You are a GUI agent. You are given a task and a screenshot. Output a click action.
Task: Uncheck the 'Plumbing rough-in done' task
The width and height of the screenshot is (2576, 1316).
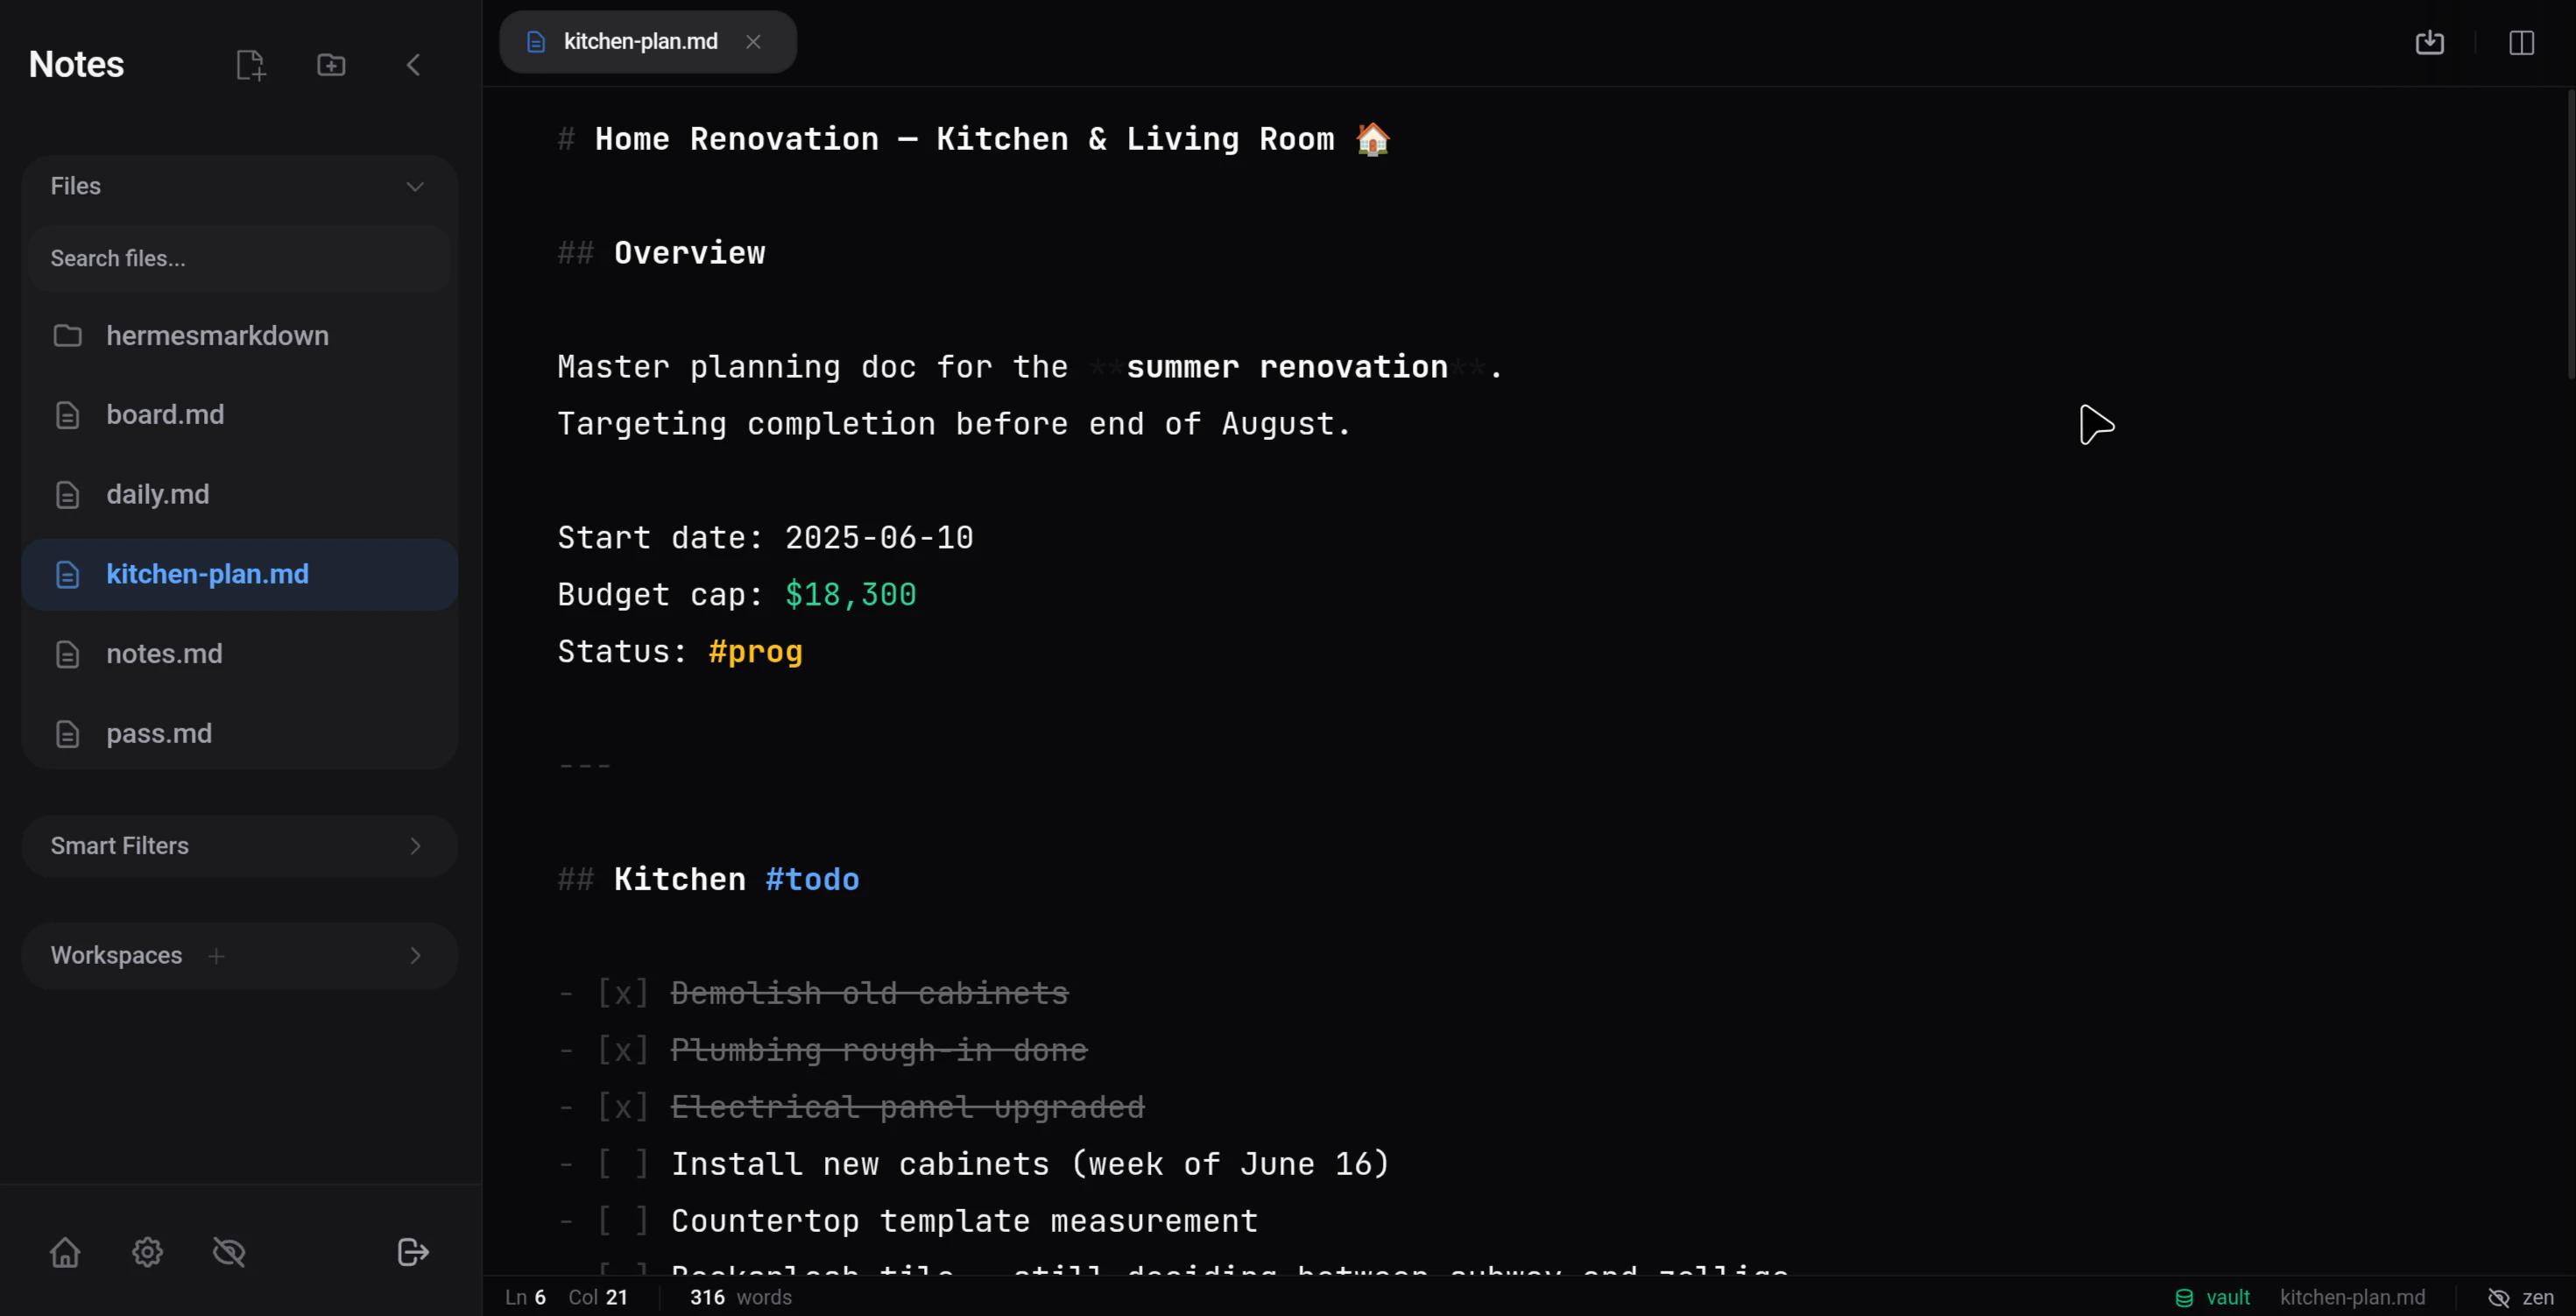pos(623,1050)
